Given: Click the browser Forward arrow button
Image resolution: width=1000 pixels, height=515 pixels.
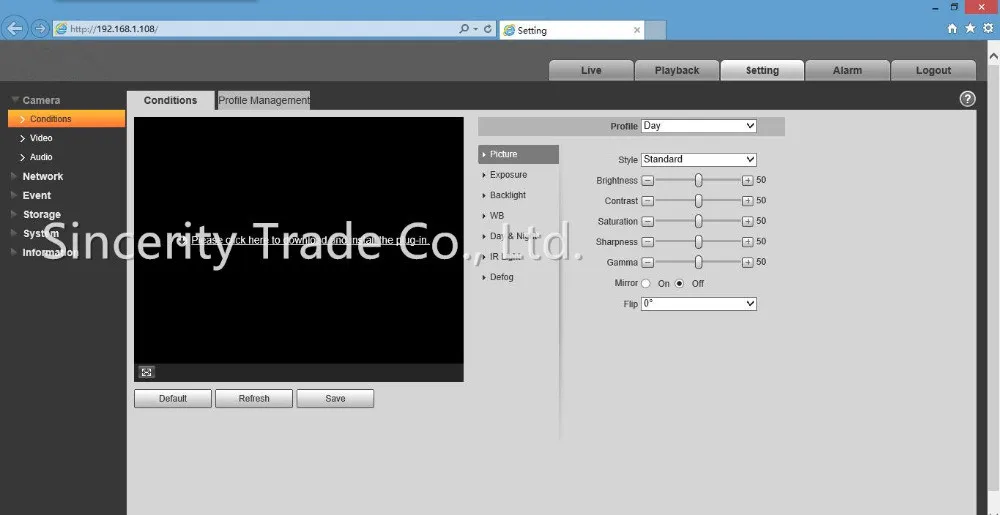Looking at the screenshot, I should click(x=40, y=29).
